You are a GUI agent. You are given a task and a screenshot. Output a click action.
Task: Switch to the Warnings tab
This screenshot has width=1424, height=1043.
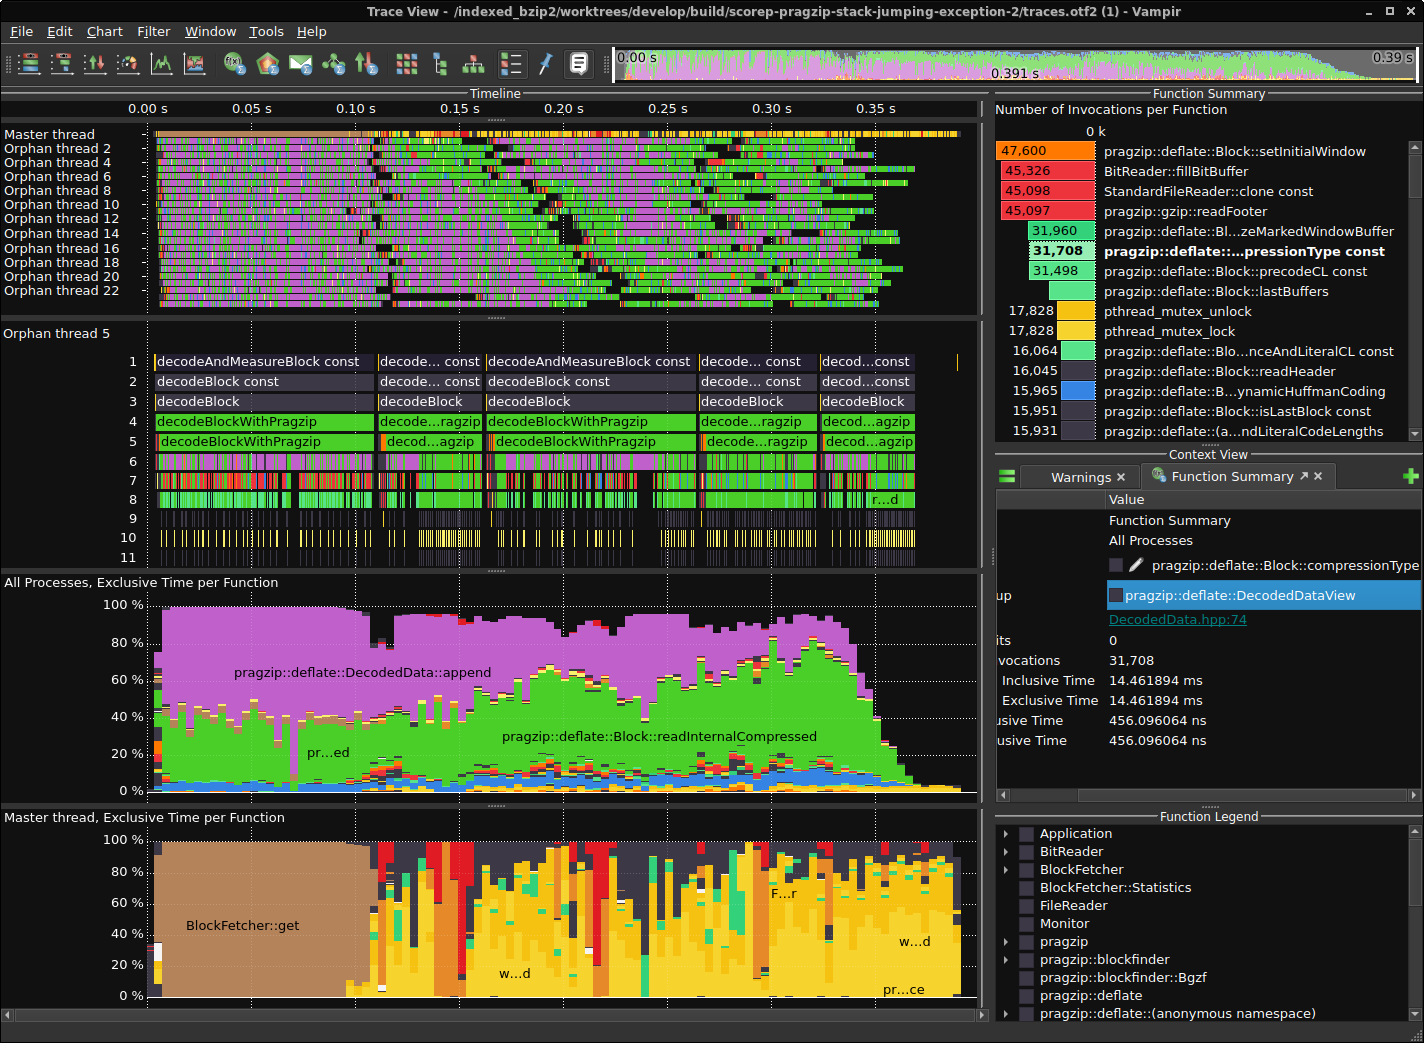1080,478
